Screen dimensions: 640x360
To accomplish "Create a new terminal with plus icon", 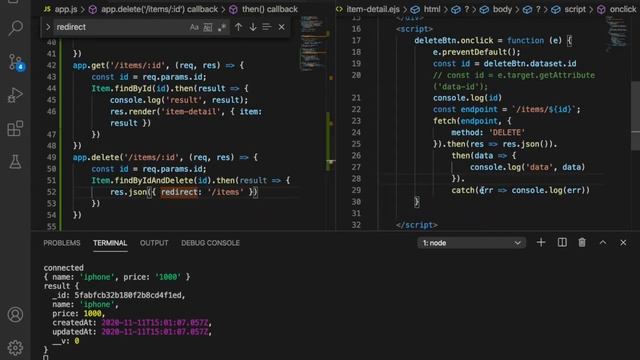I will (541, 242).
